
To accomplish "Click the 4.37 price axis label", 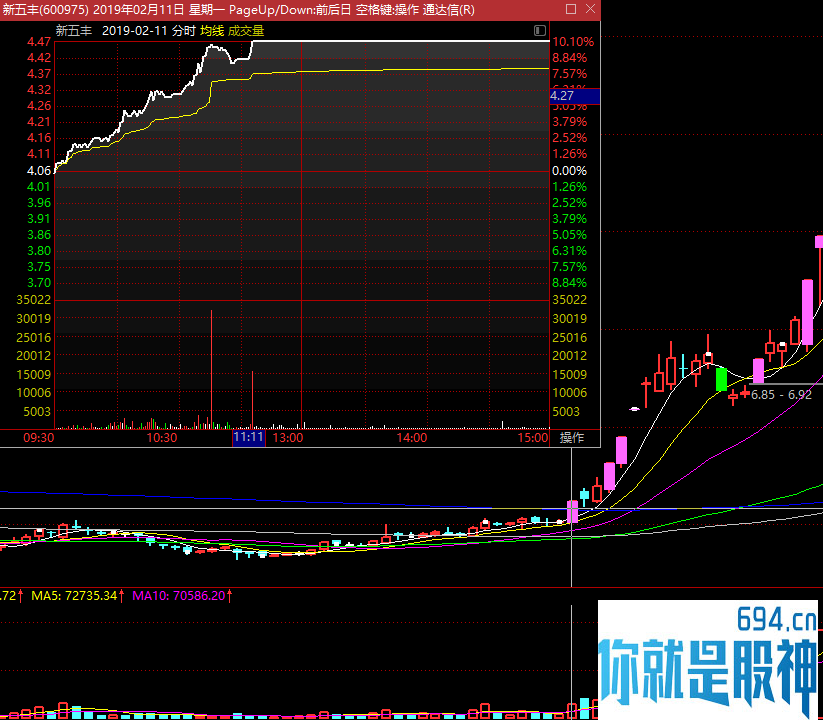I will (x=39, y=74).
